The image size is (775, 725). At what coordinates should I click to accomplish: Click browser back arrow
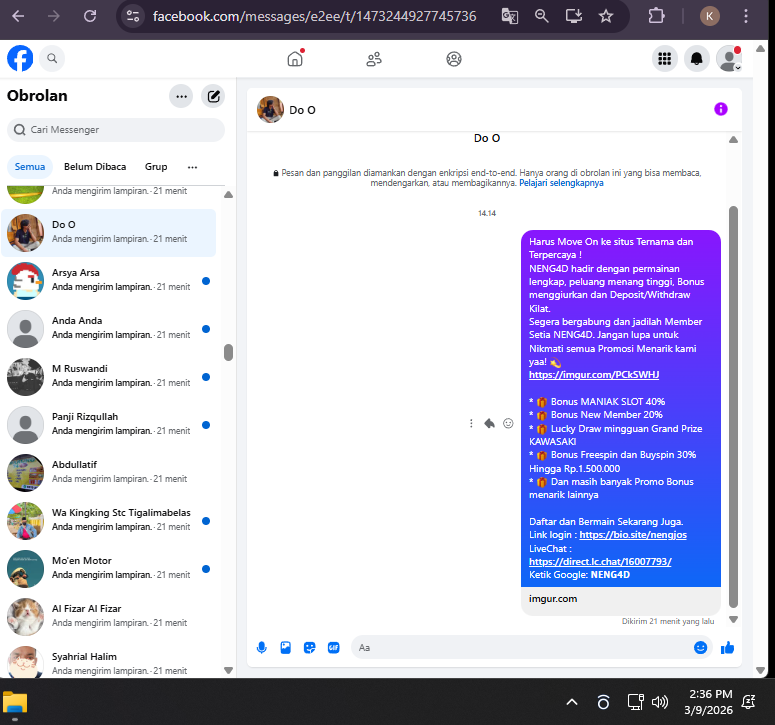pos(18,16)
